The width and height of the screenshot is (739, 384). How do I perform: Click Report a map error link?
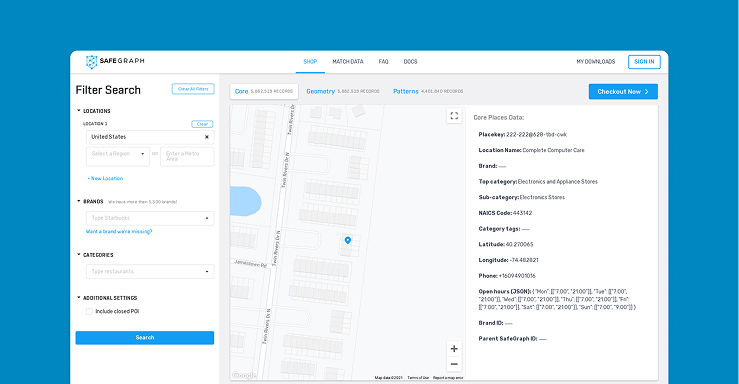[448, 378]
